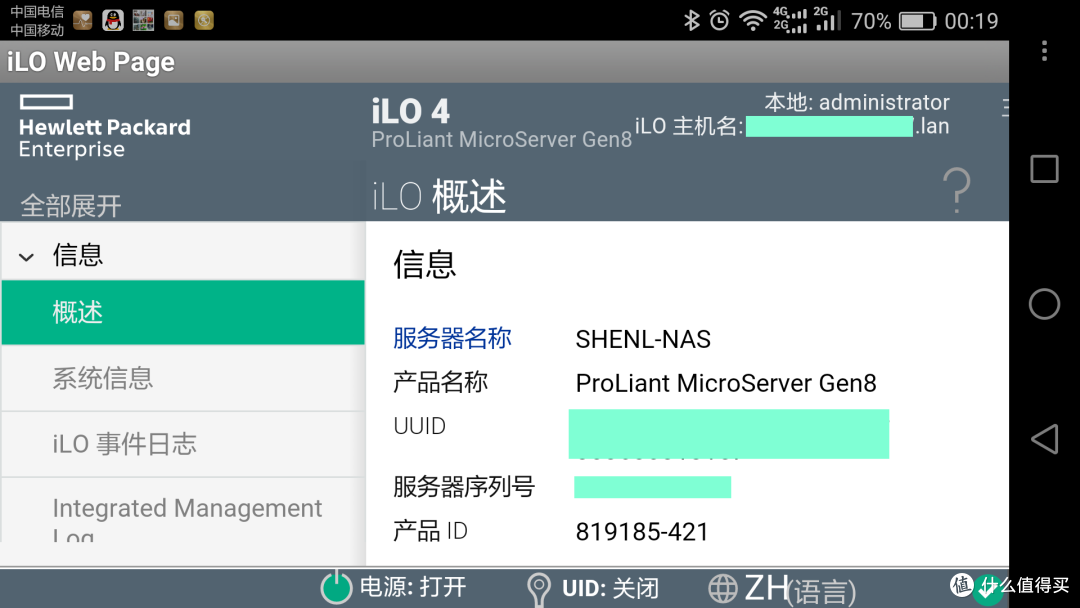Click the 产品 ID label

tap(430, 531)
